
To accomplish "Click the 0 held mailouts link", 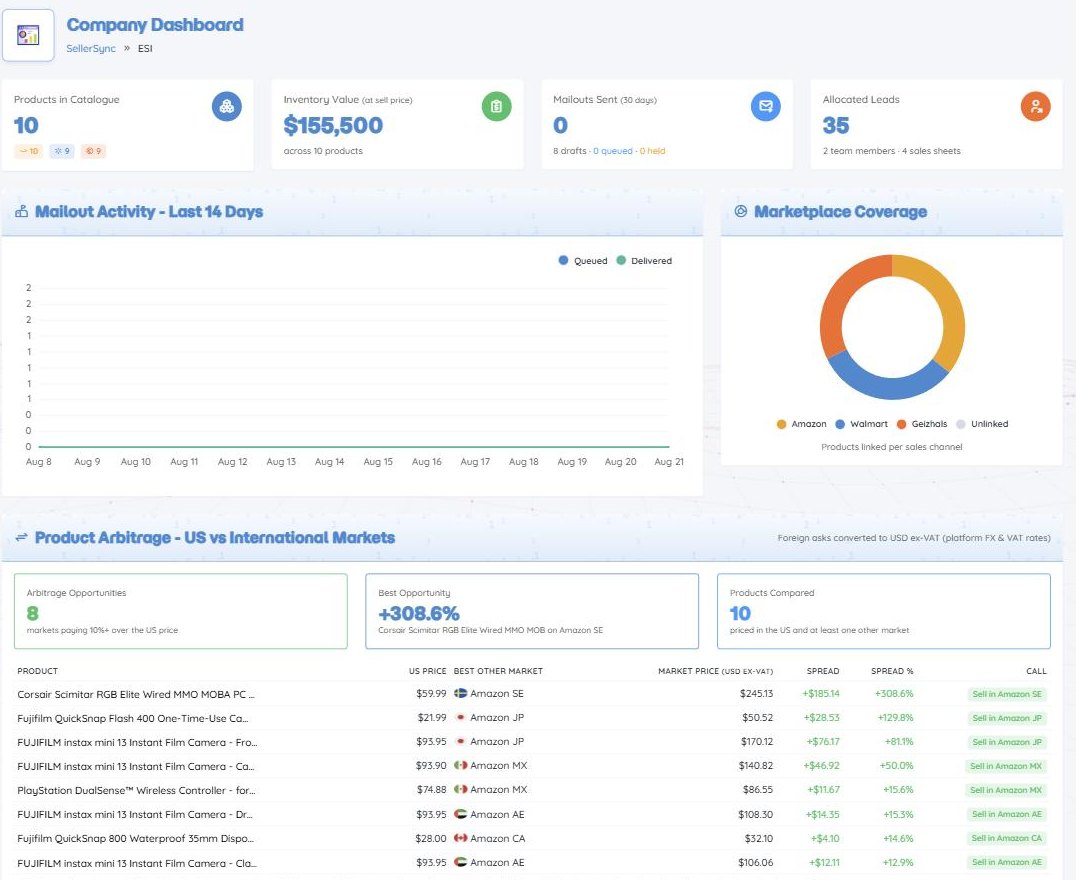I will [653, 151].
